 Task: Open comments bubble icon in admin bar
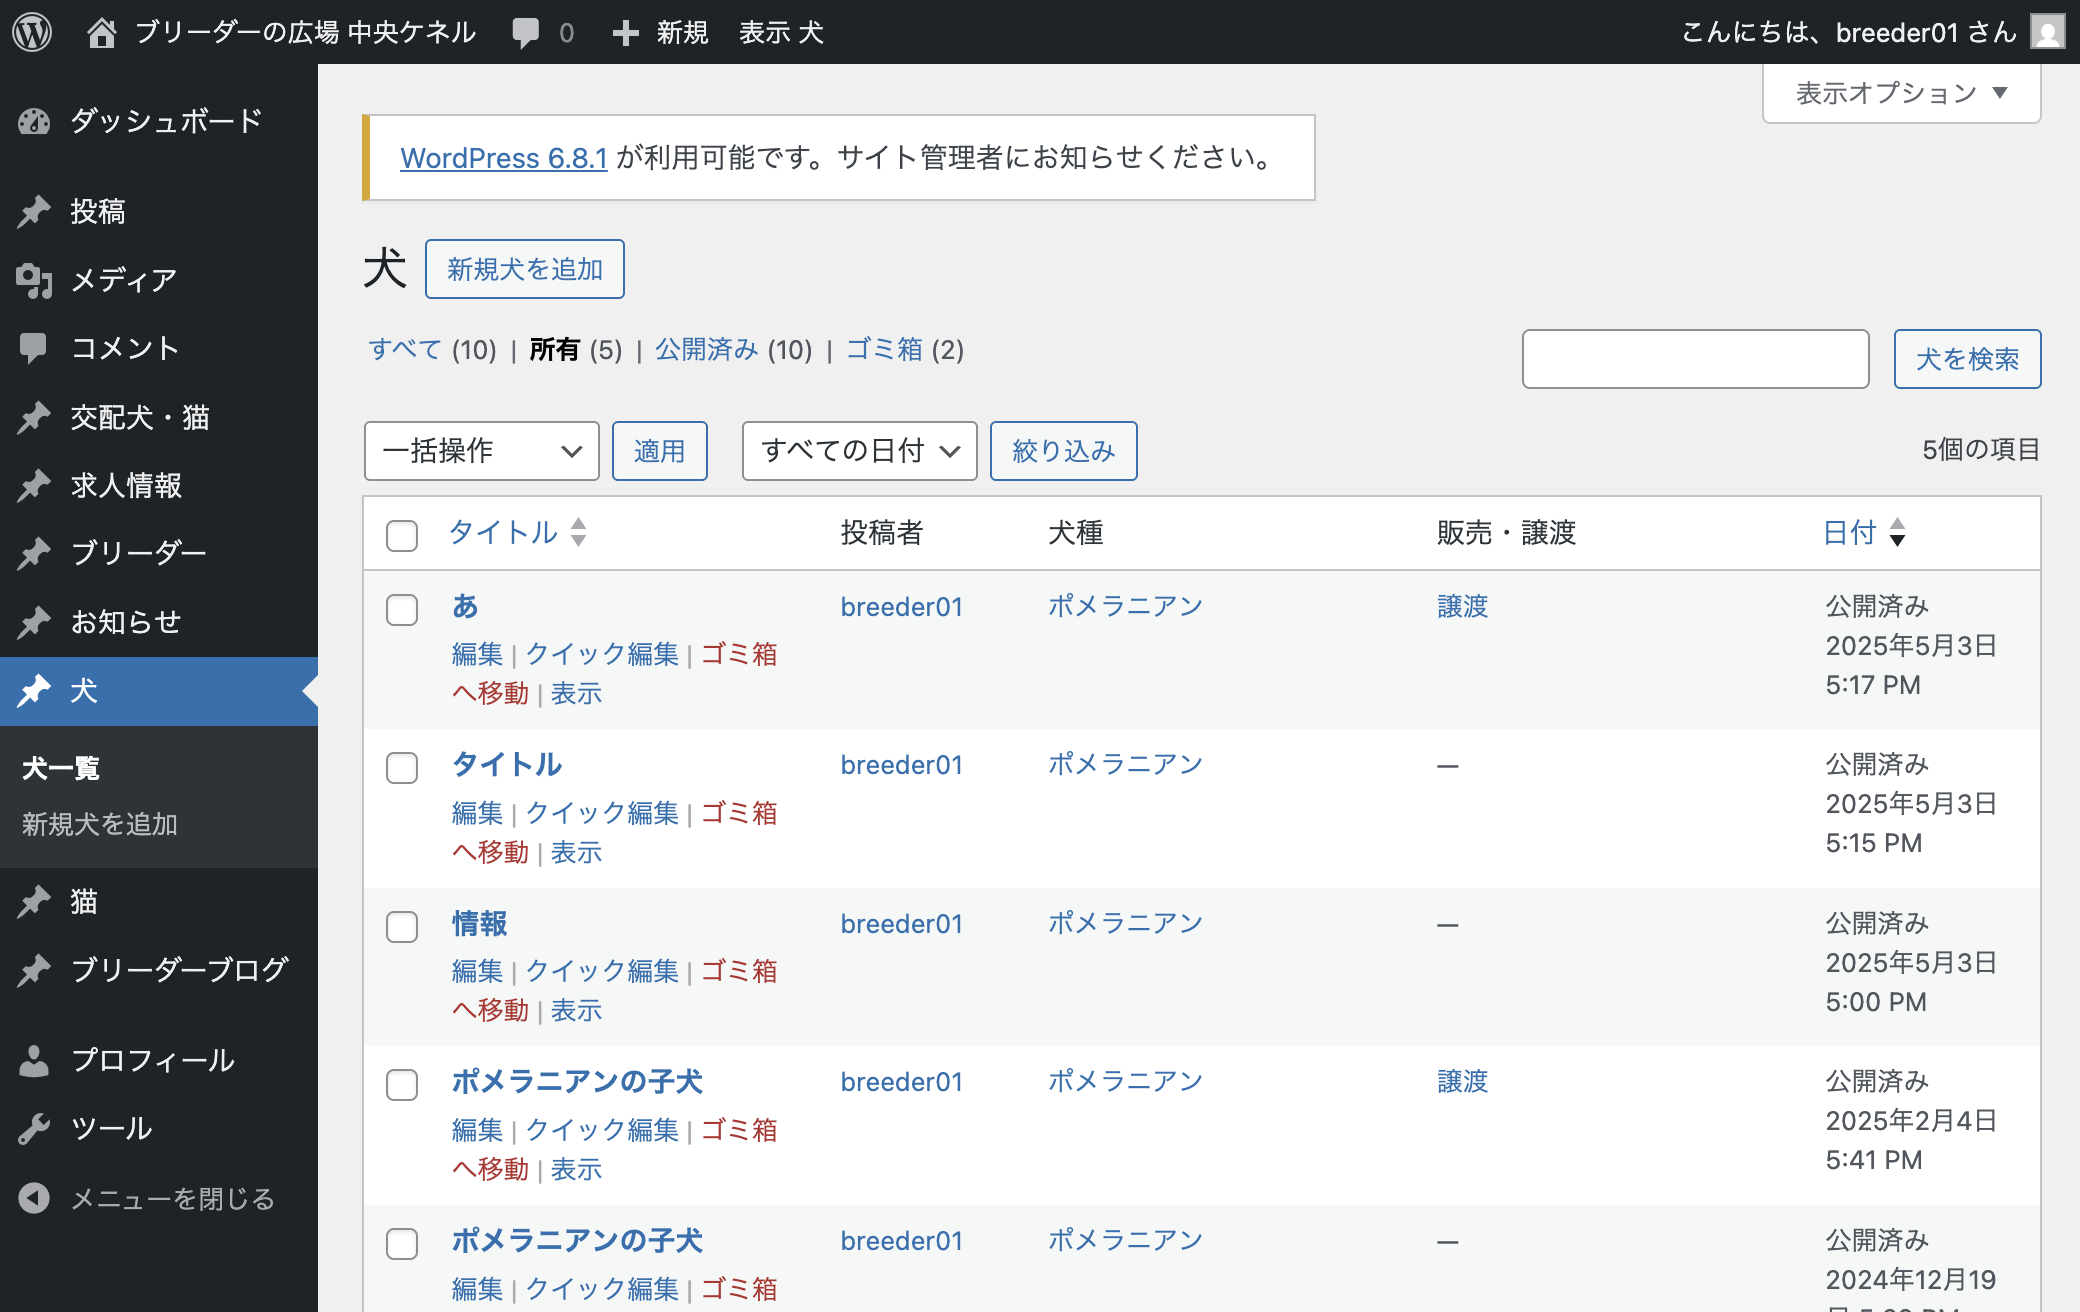(526, 33)
